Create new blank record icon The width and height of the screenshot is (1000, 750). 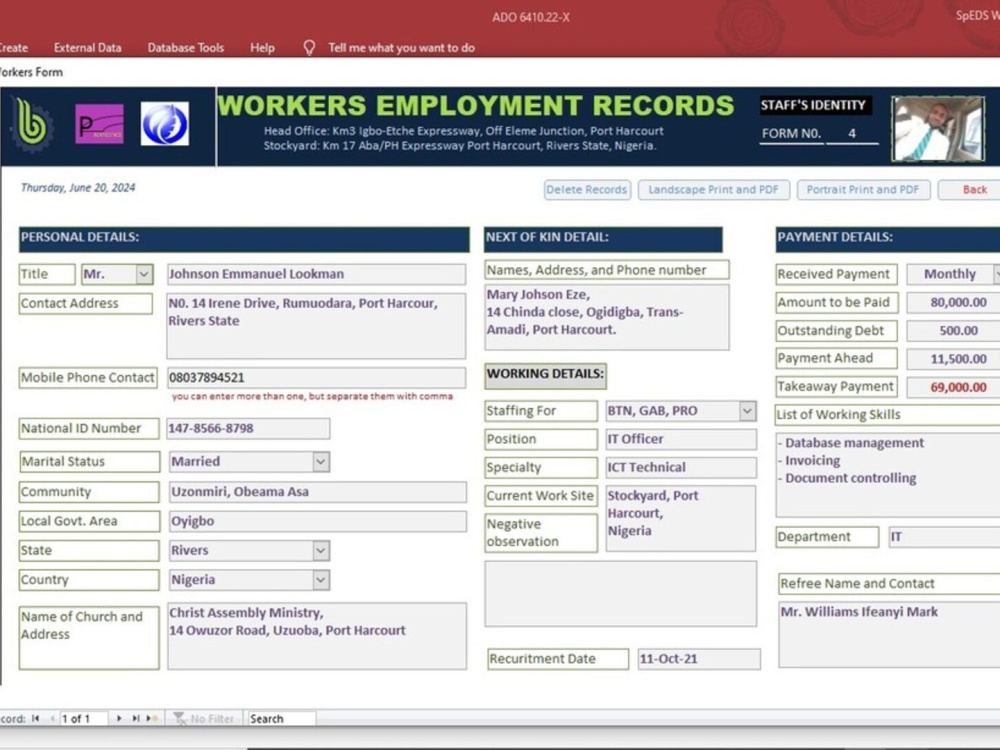152,718
